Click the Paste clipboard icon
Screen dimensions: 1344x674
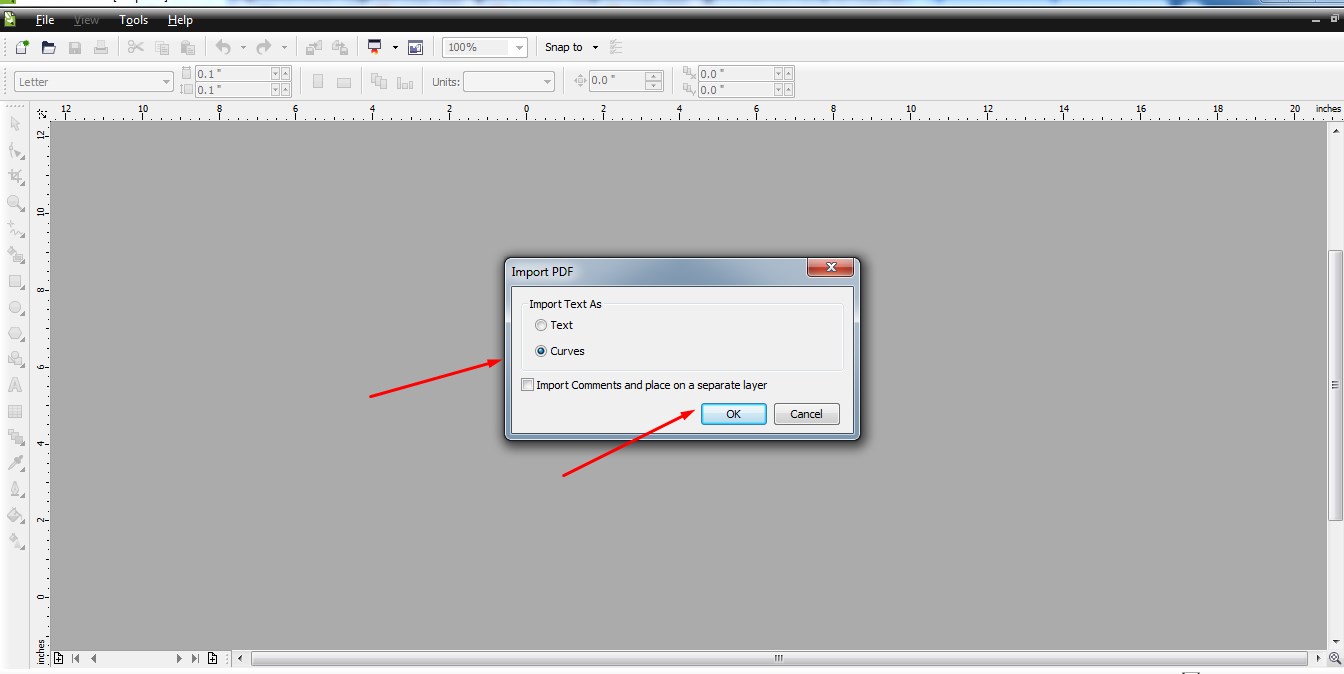point(187,47)
